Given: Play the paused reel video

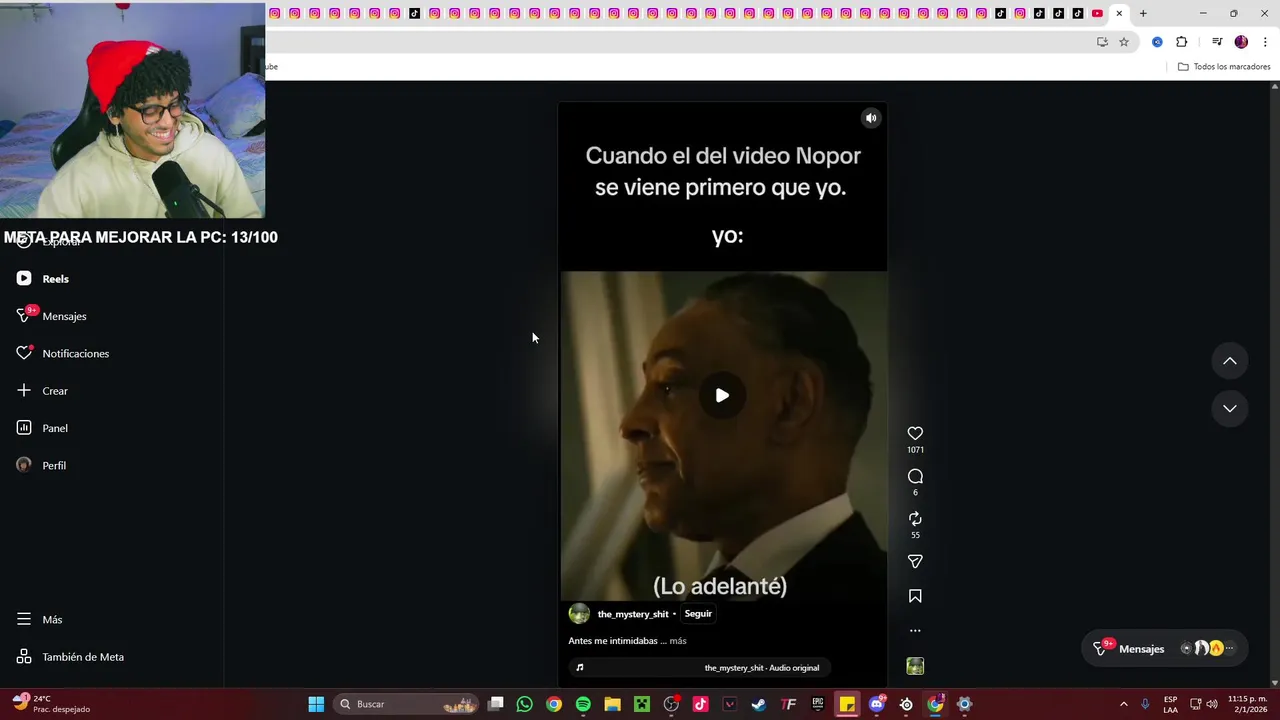Looking at the screenshot, I should (x=722, y=395).
